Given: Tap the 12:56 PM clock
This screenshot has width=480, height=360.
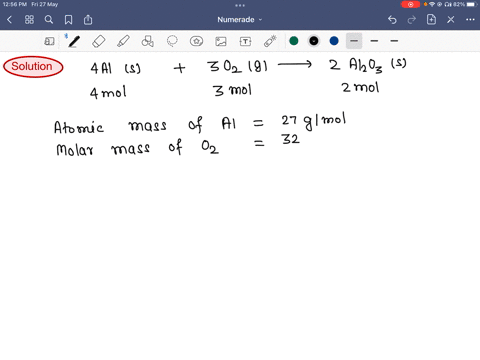Looking at the screenshot, I should [x=15, y=4].
